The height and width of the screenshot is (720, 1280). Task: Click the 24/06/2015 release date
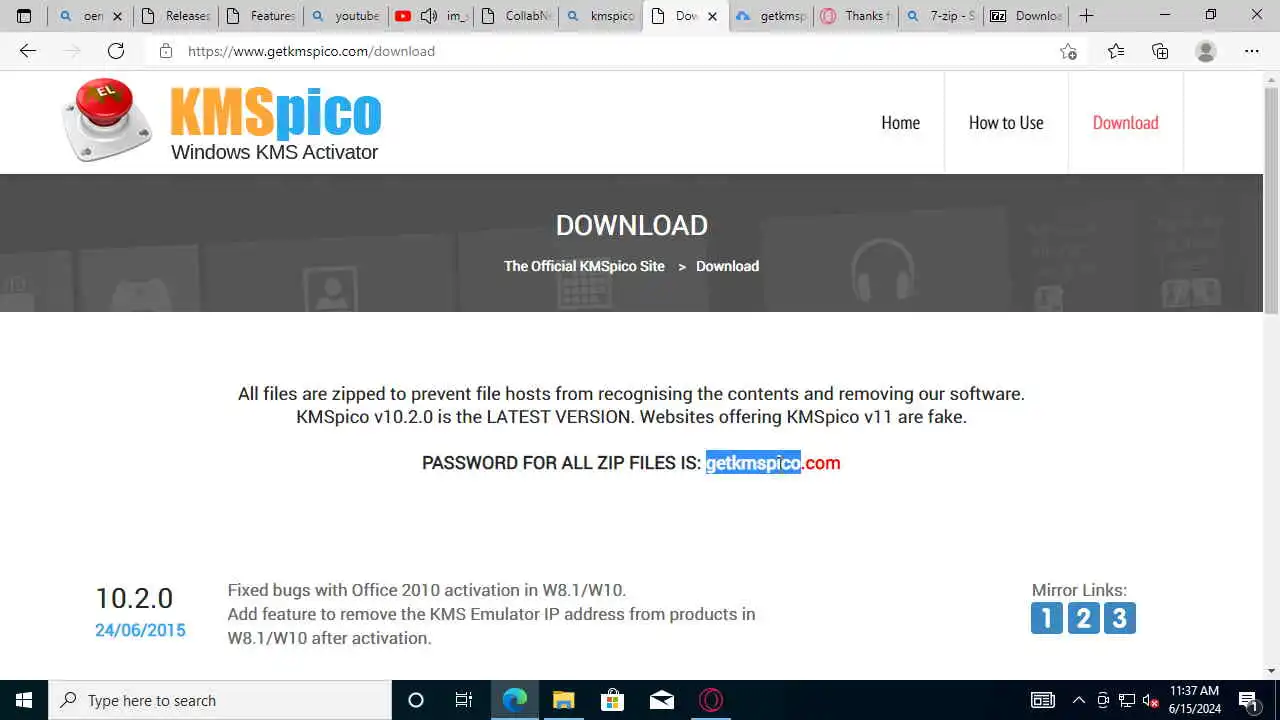(x=140, y=630)
